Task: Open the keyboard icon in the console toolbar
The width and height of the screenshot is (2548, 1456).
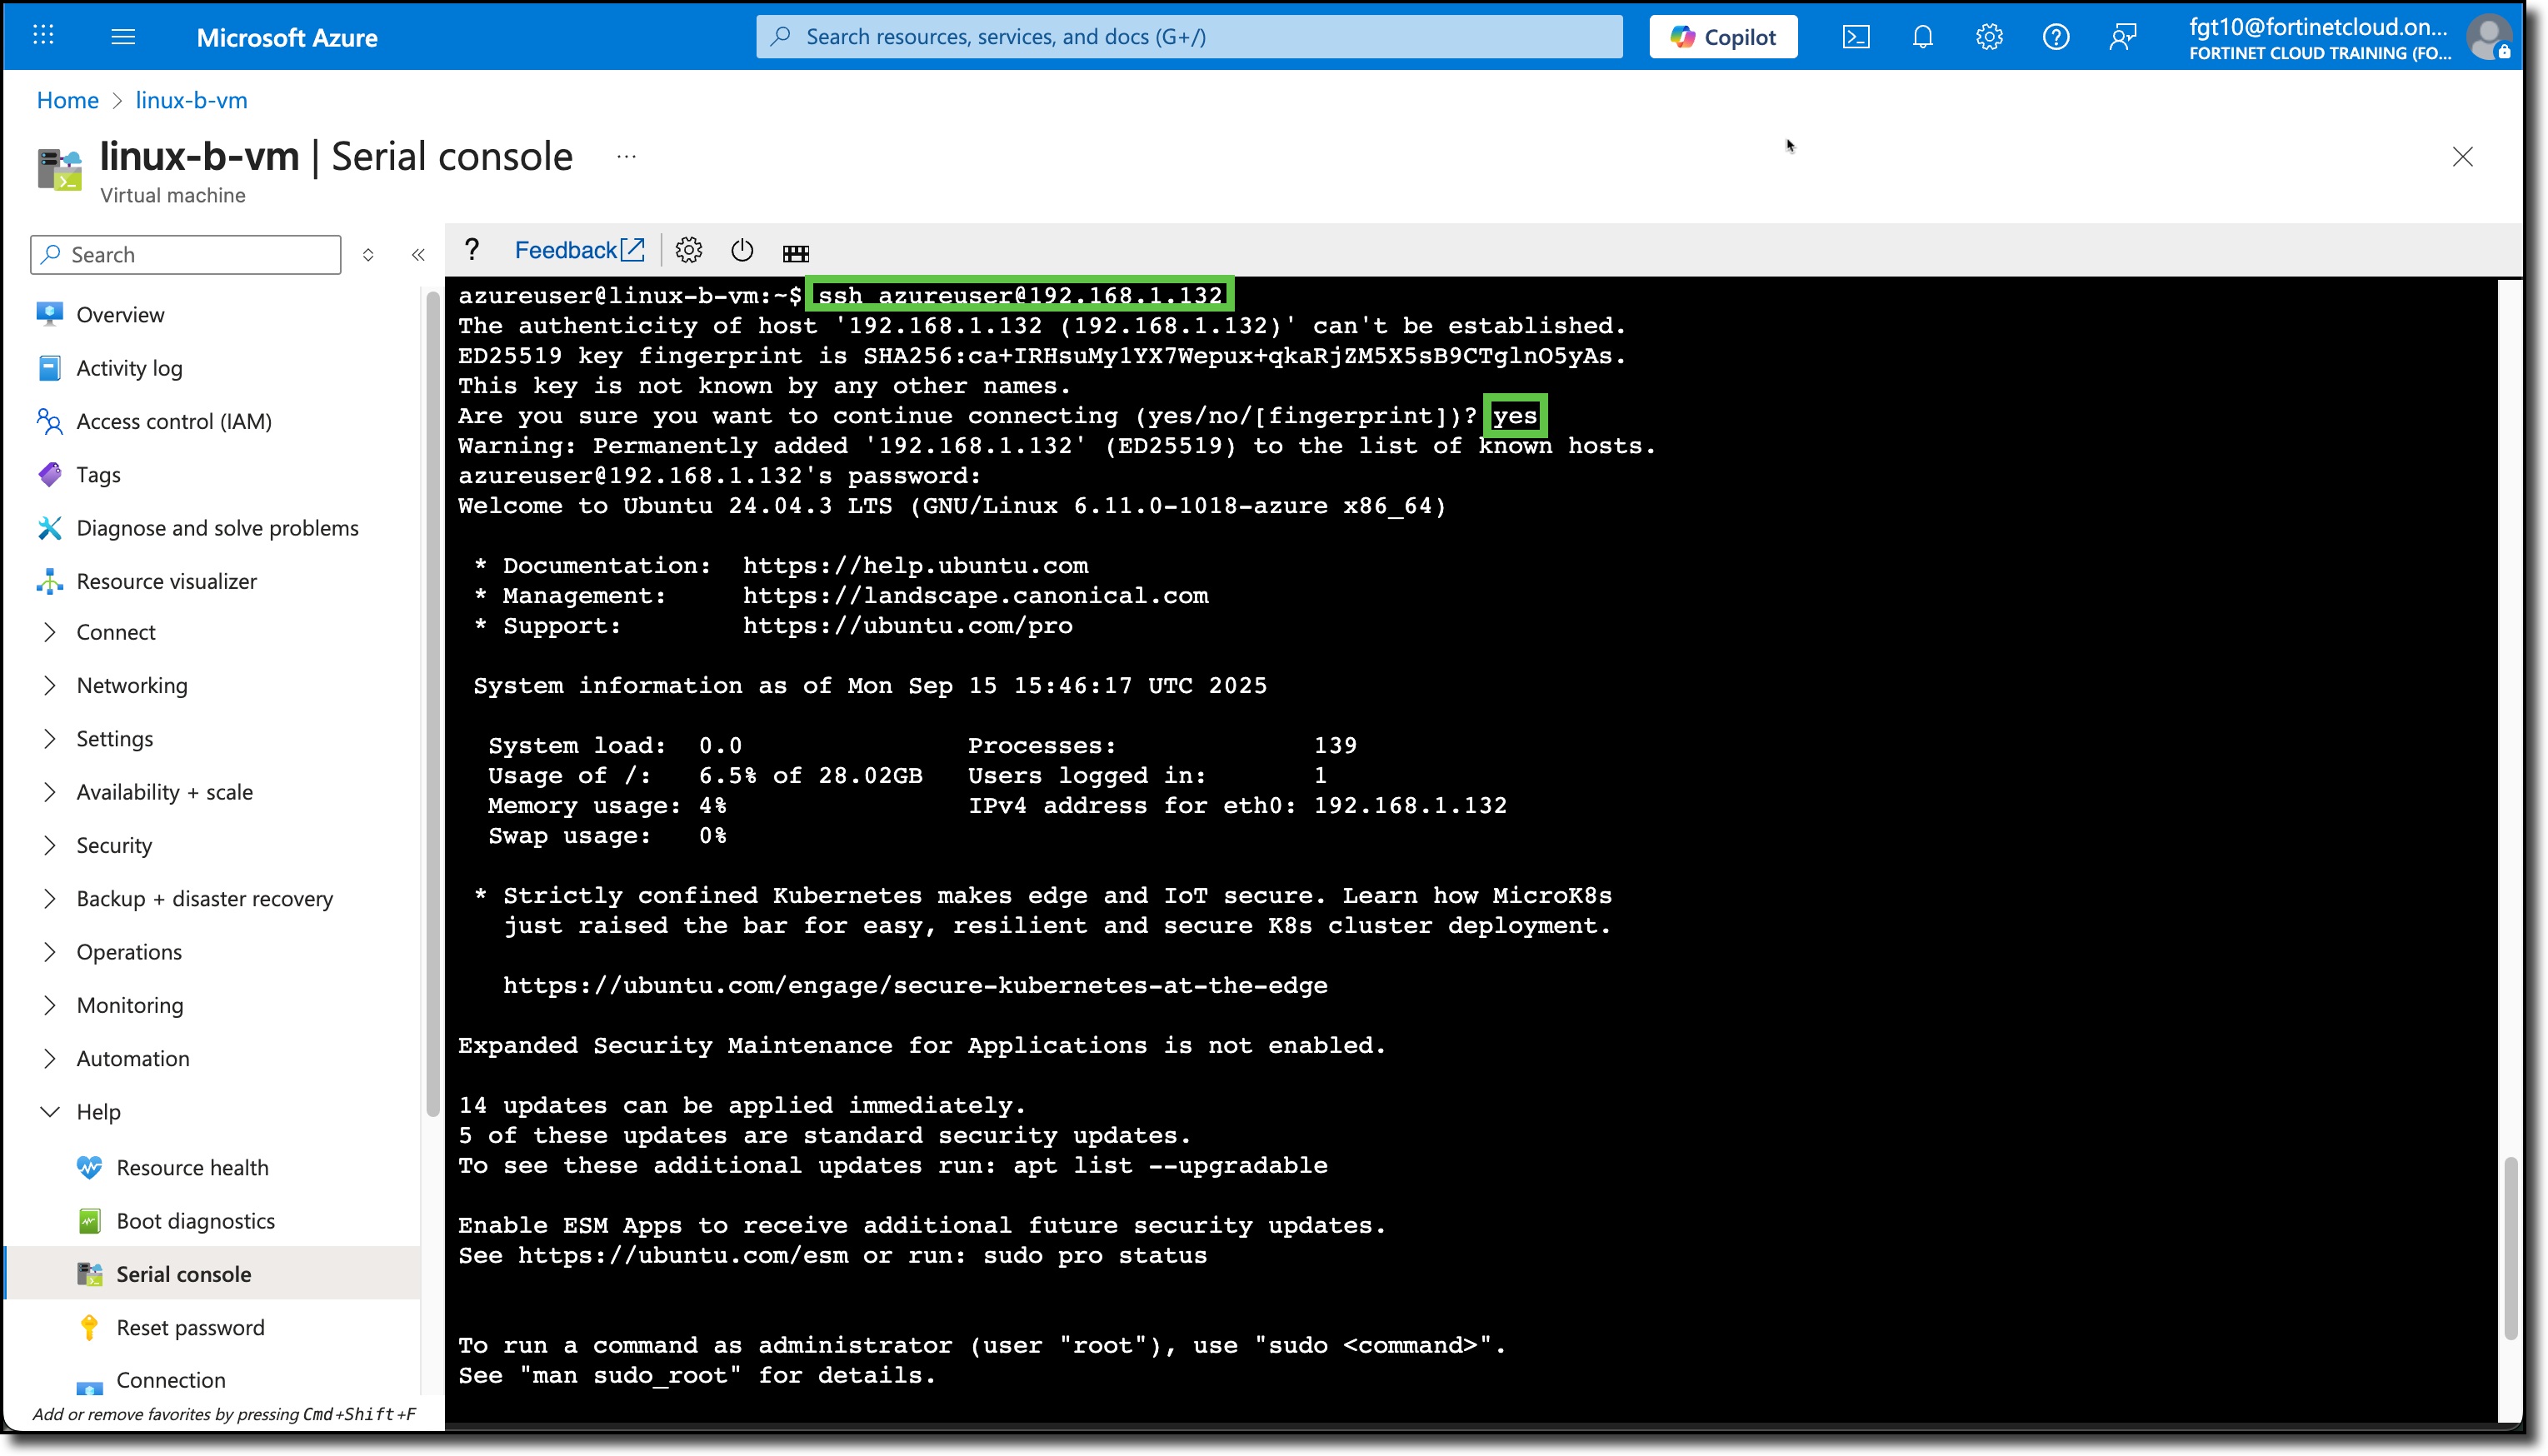Action: (796, 252)
